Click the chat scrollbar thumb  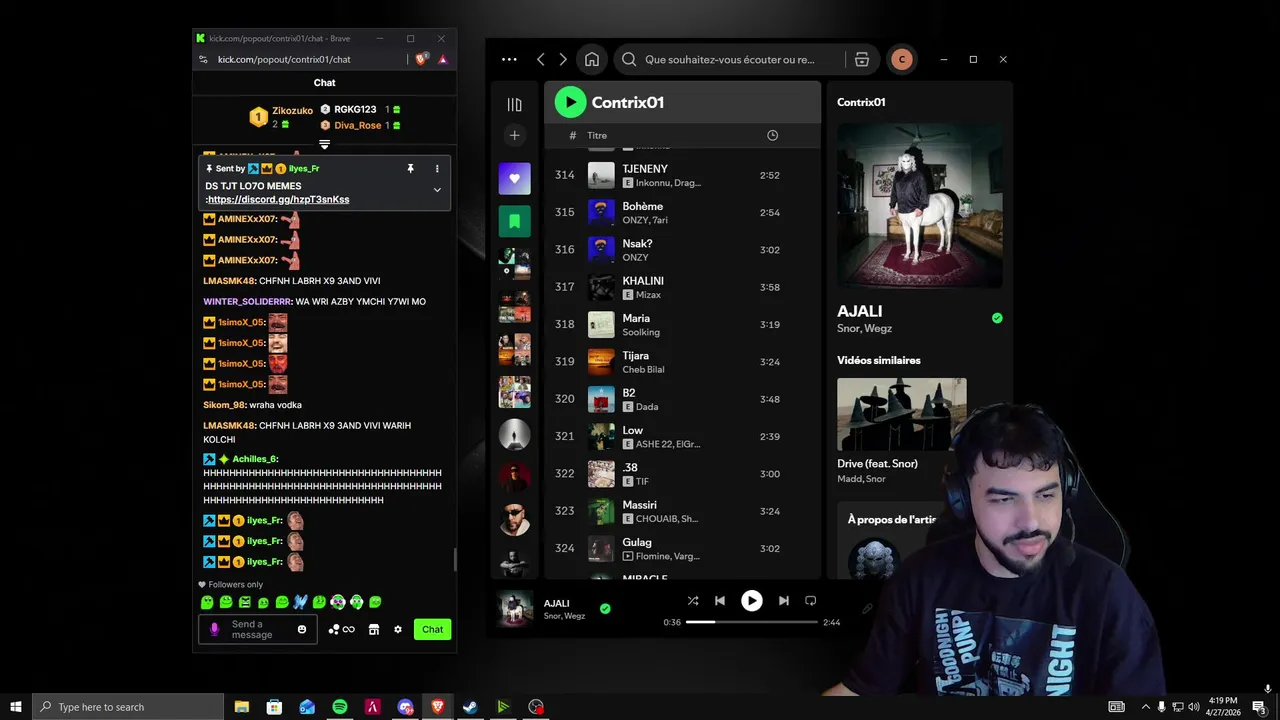pyautogui.click(x=455, y=560)
